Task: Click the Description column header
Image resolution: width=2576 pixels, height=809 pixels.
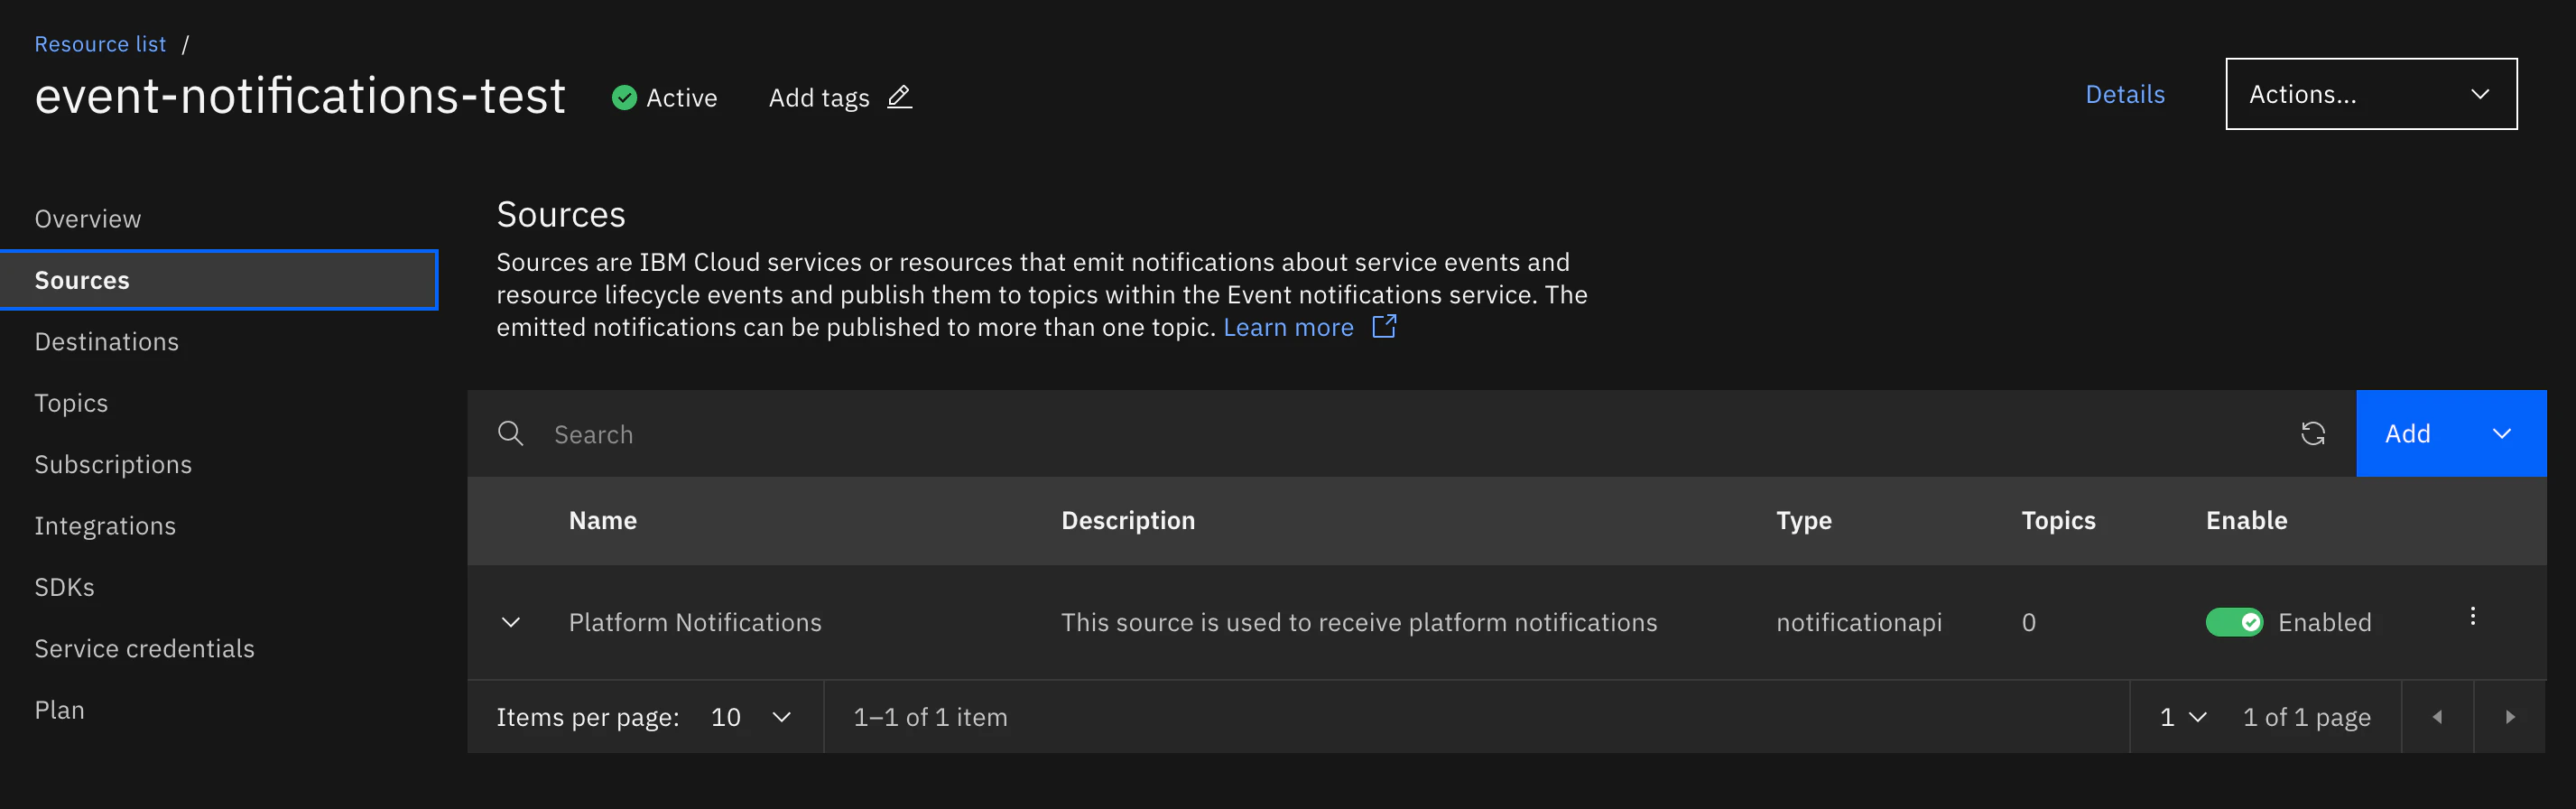Action: click(x=1127, y=521)
